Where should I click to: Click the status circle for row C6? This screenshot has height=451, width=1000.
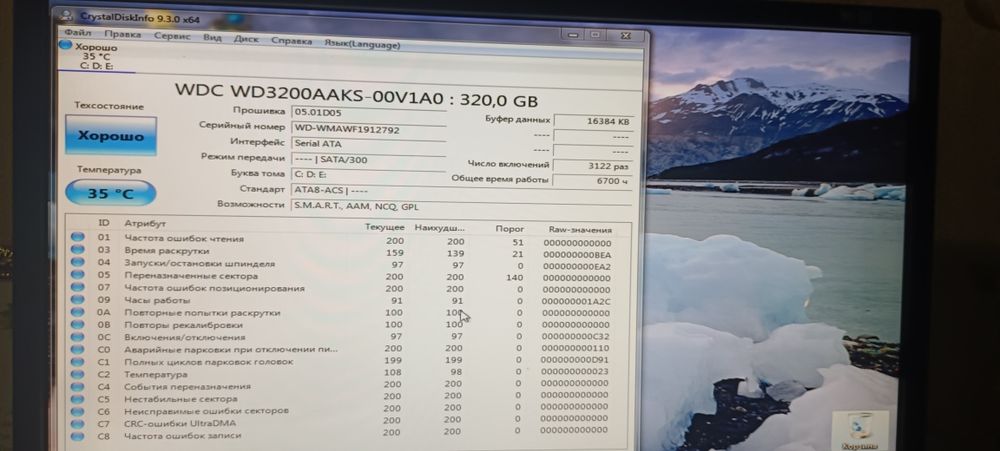[x=77, y=411]
